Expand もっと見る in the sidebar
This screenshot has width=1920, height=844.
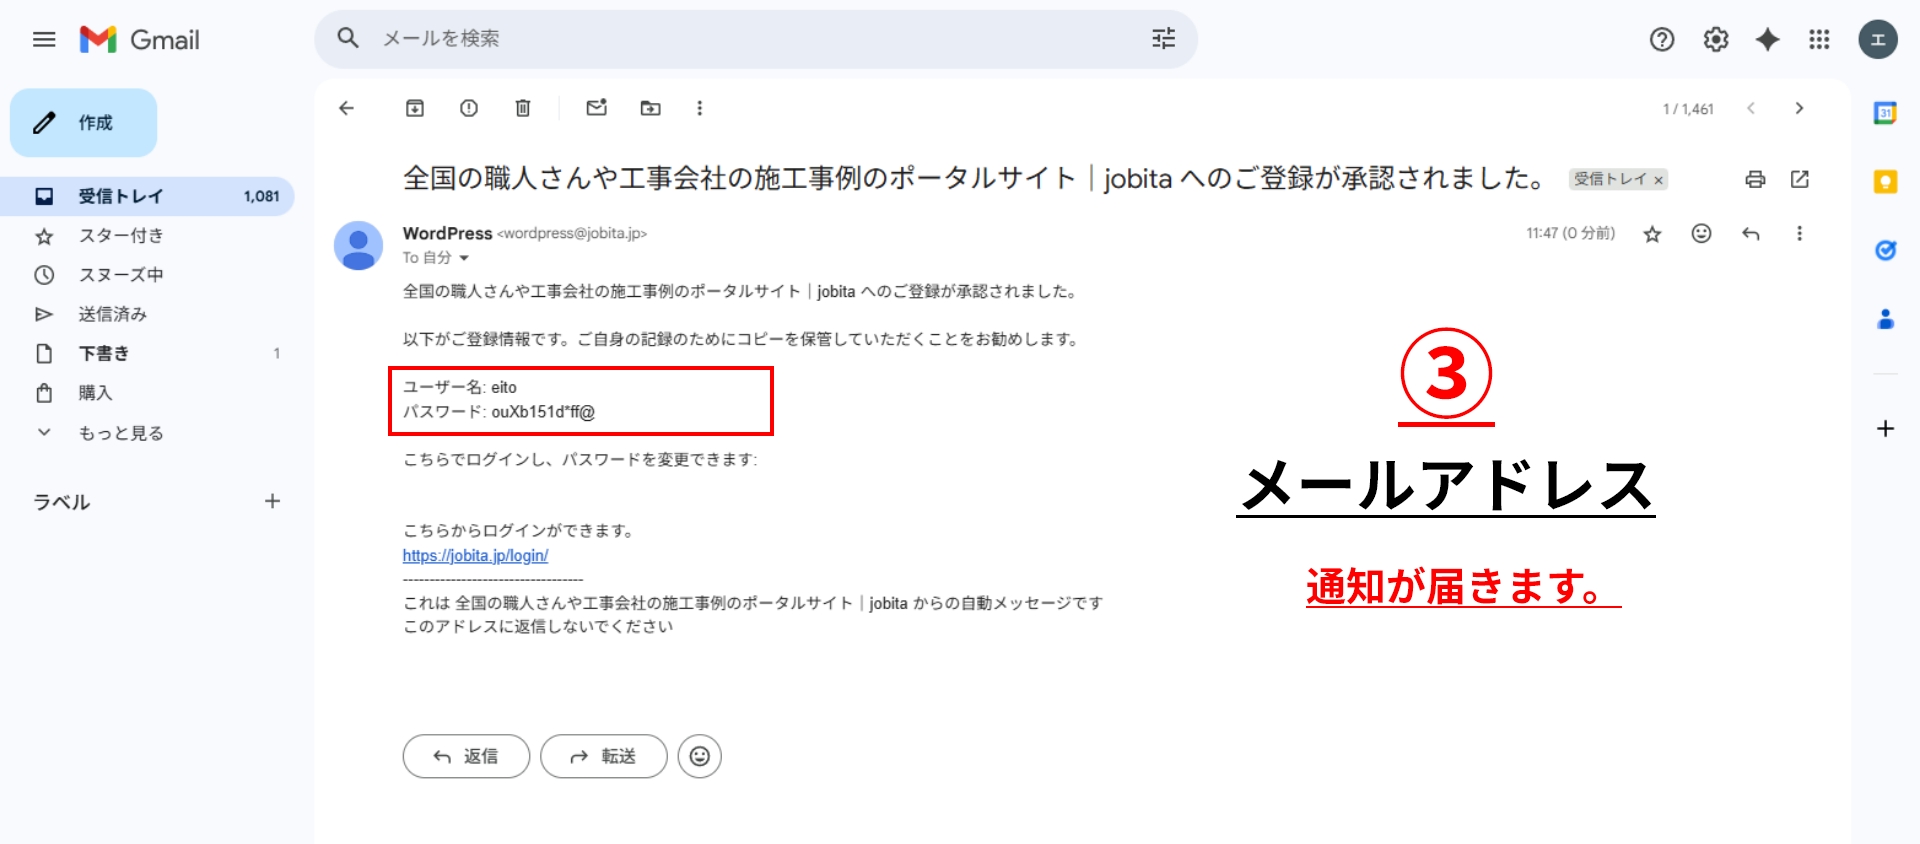click(120, 433)
